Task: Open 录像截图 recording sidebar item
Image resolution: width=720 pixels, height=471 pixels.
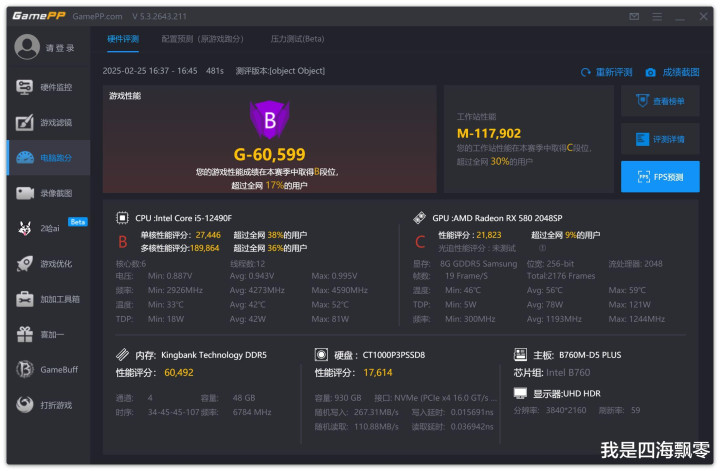Action: (48, 193)
